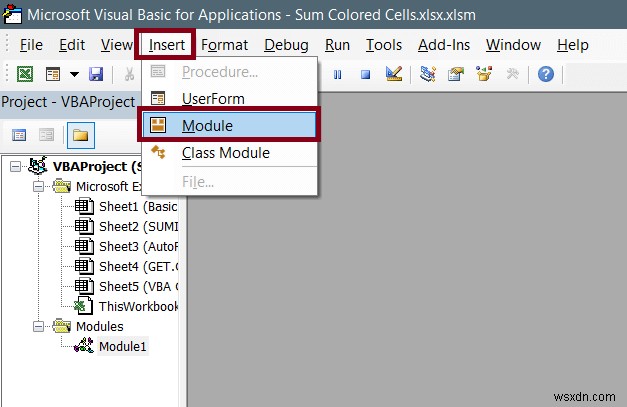Screen dimensions: 627x407
Task: Open the Run menu
Action: click(337, 45)
